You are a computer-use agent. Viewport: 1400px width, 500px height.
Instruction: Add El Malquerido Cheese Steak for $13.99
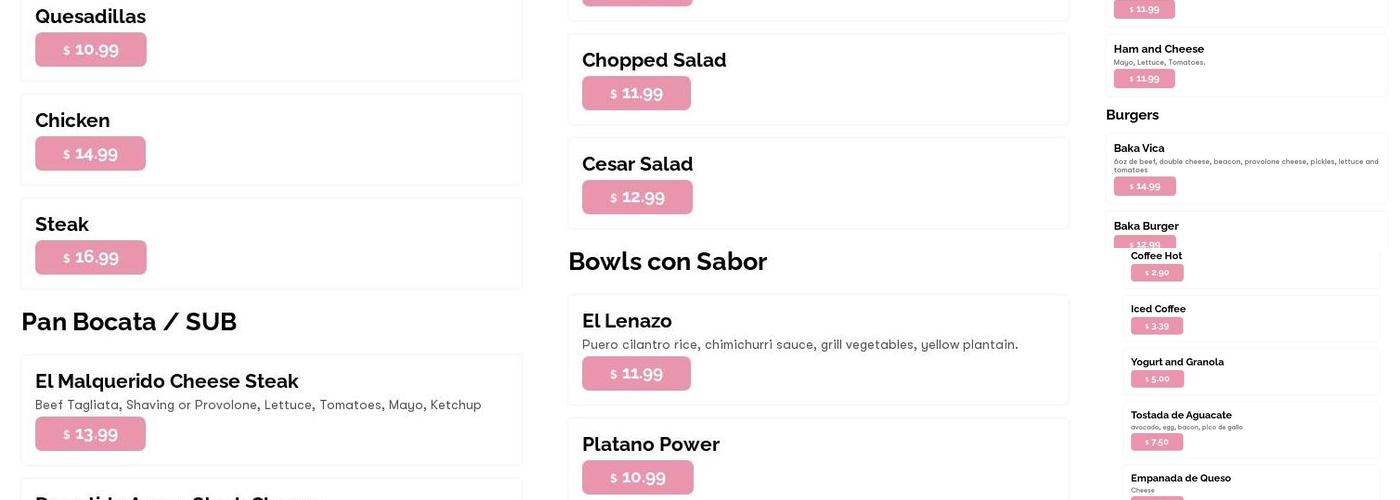(x=91, y=434)
